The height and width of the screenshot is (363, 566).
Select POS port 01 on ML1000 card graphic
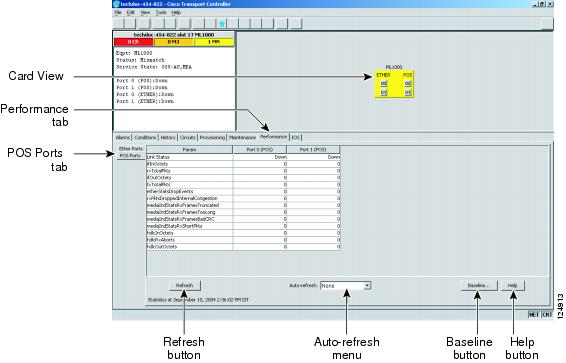408,93
